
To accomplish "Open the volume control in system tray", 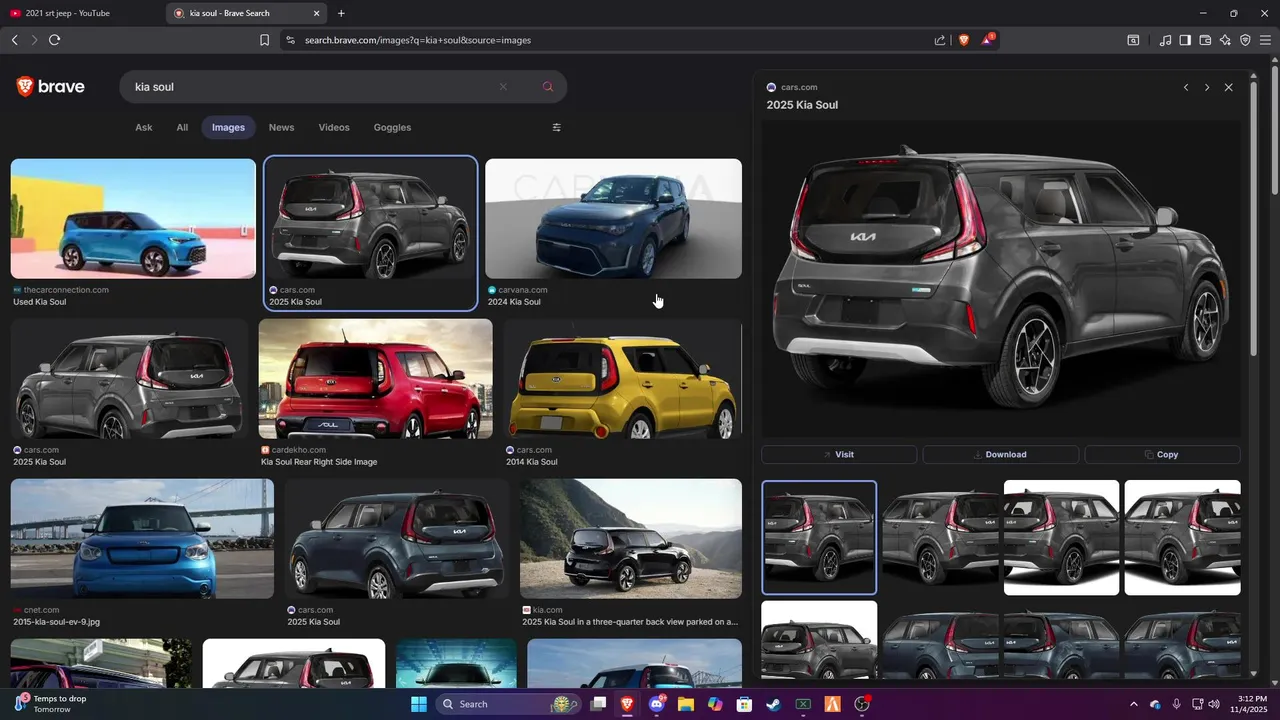I will tap(1214, 704).
